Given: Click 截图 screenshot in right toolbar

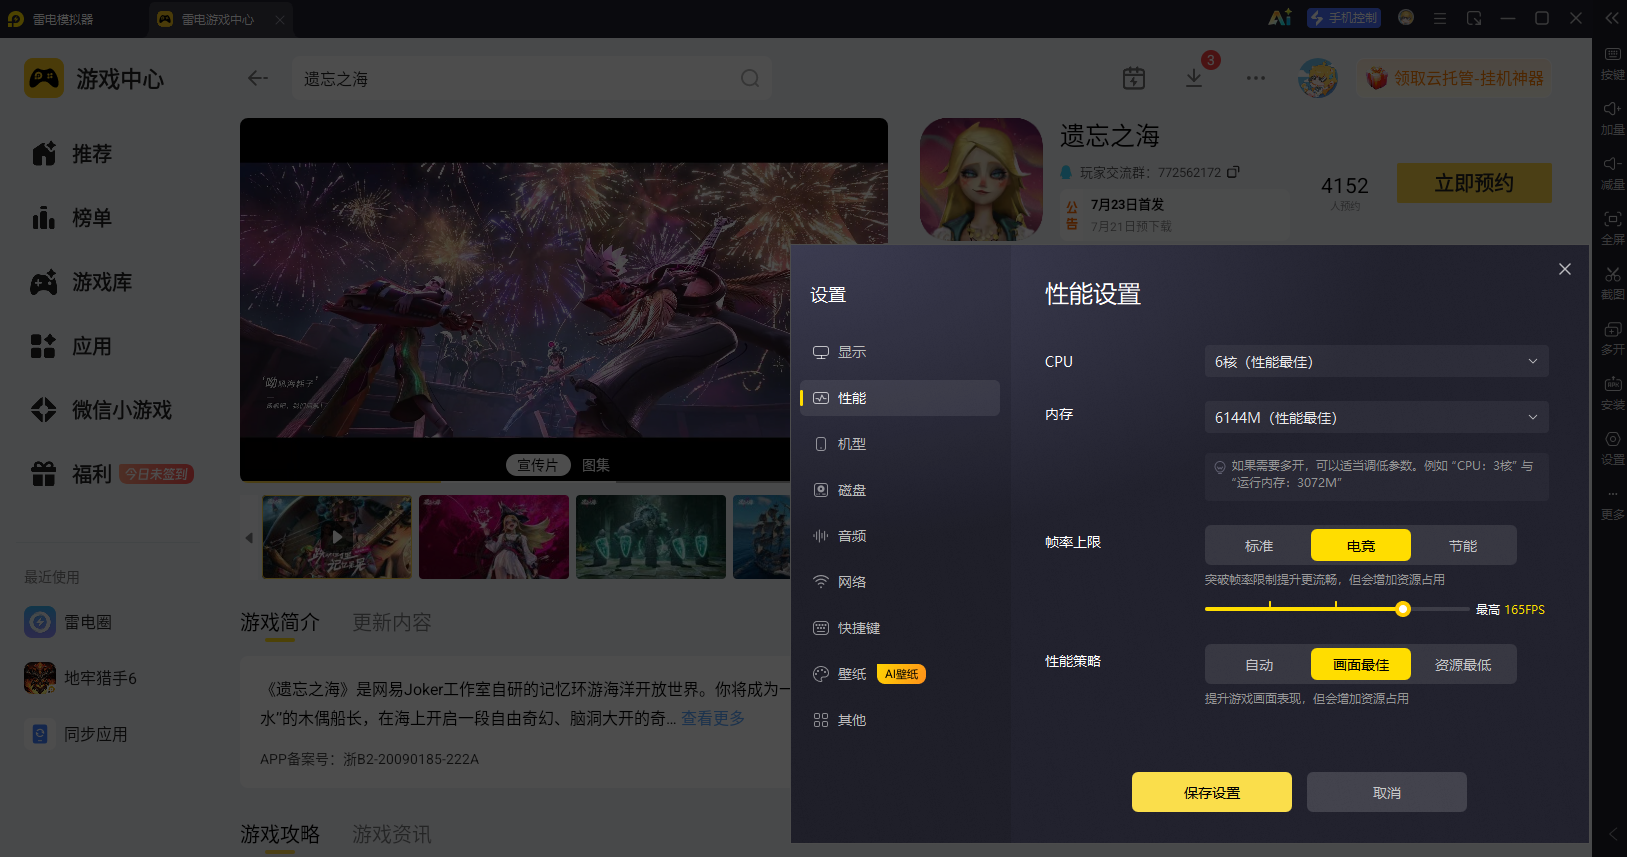Looking at the screenshot, I should tap(1612, 282).
